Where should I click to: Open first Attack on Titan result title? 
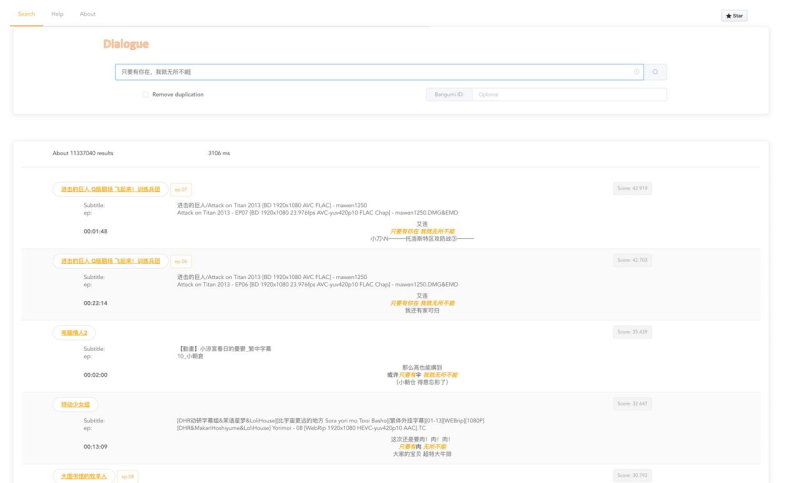[110, 189]
